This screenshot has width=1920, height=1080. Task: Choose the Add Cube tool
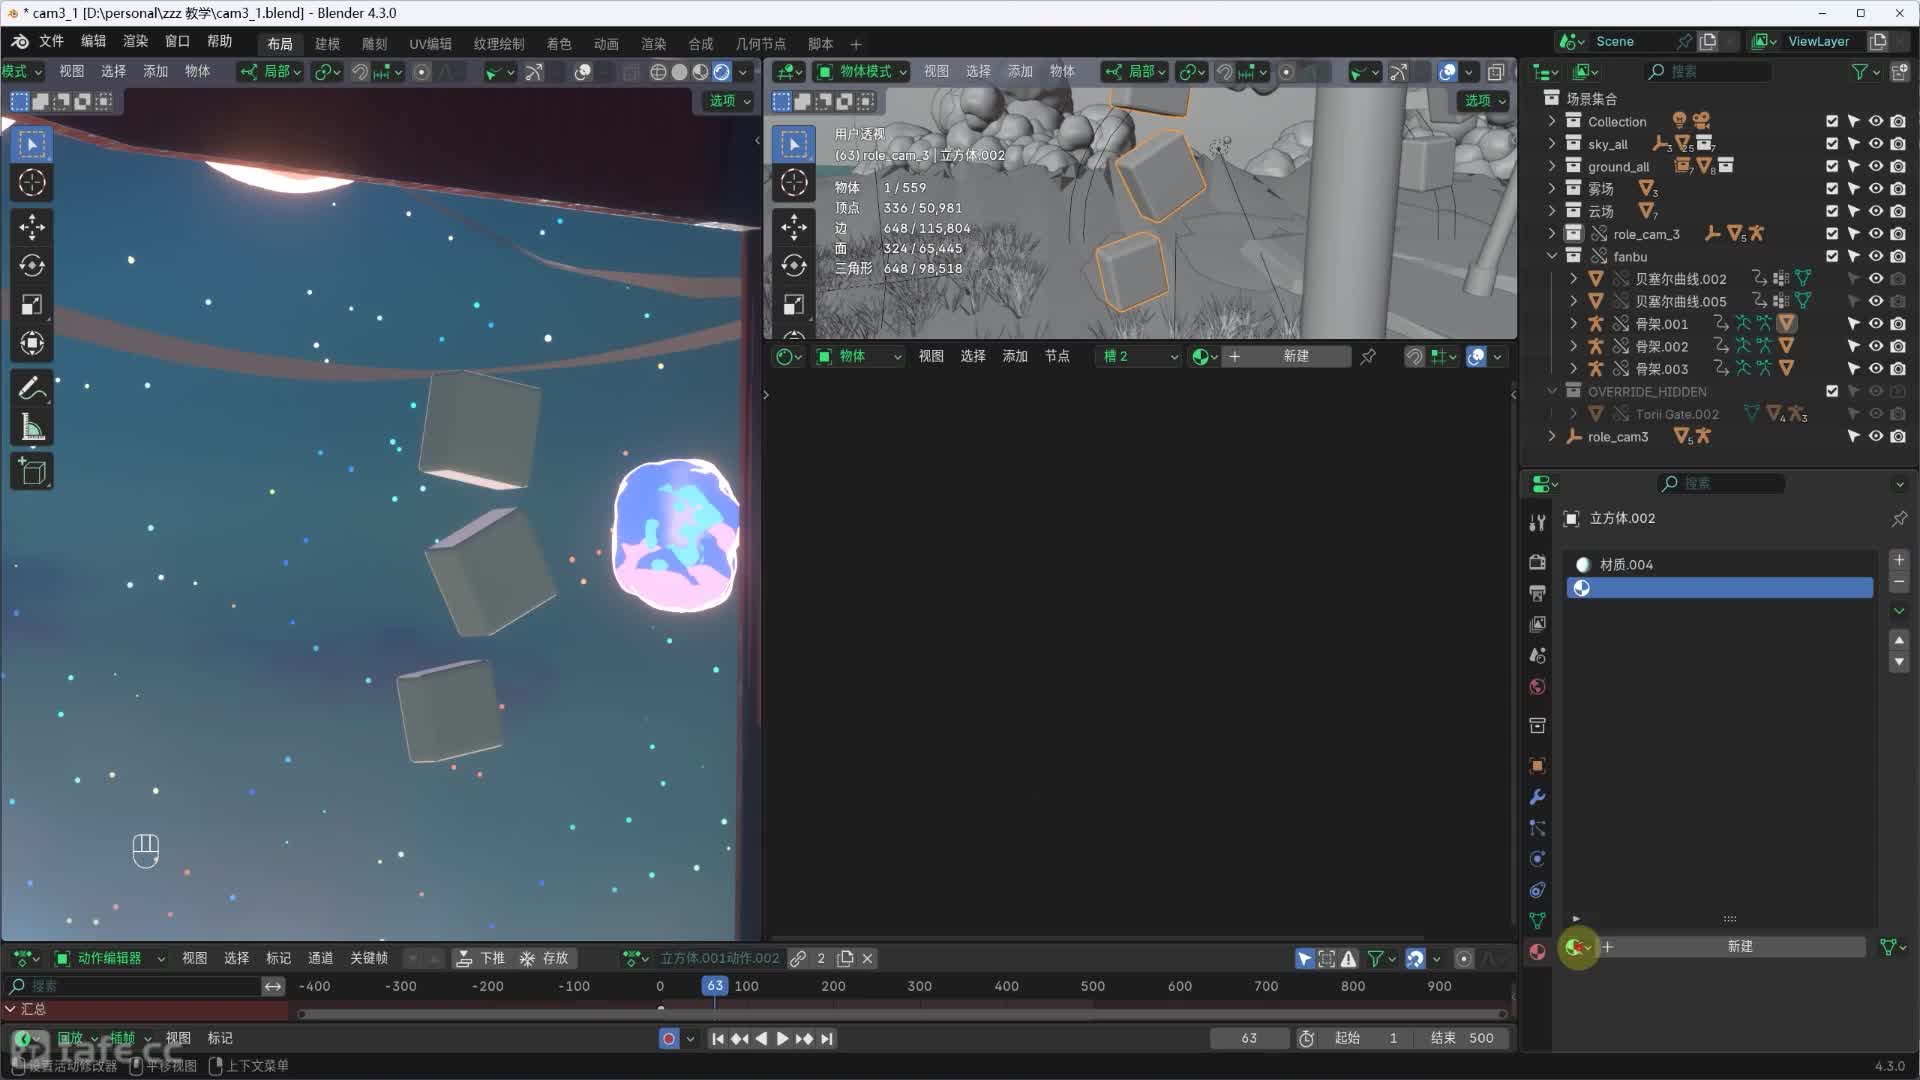pyautogui.click(x=32, y=471)
